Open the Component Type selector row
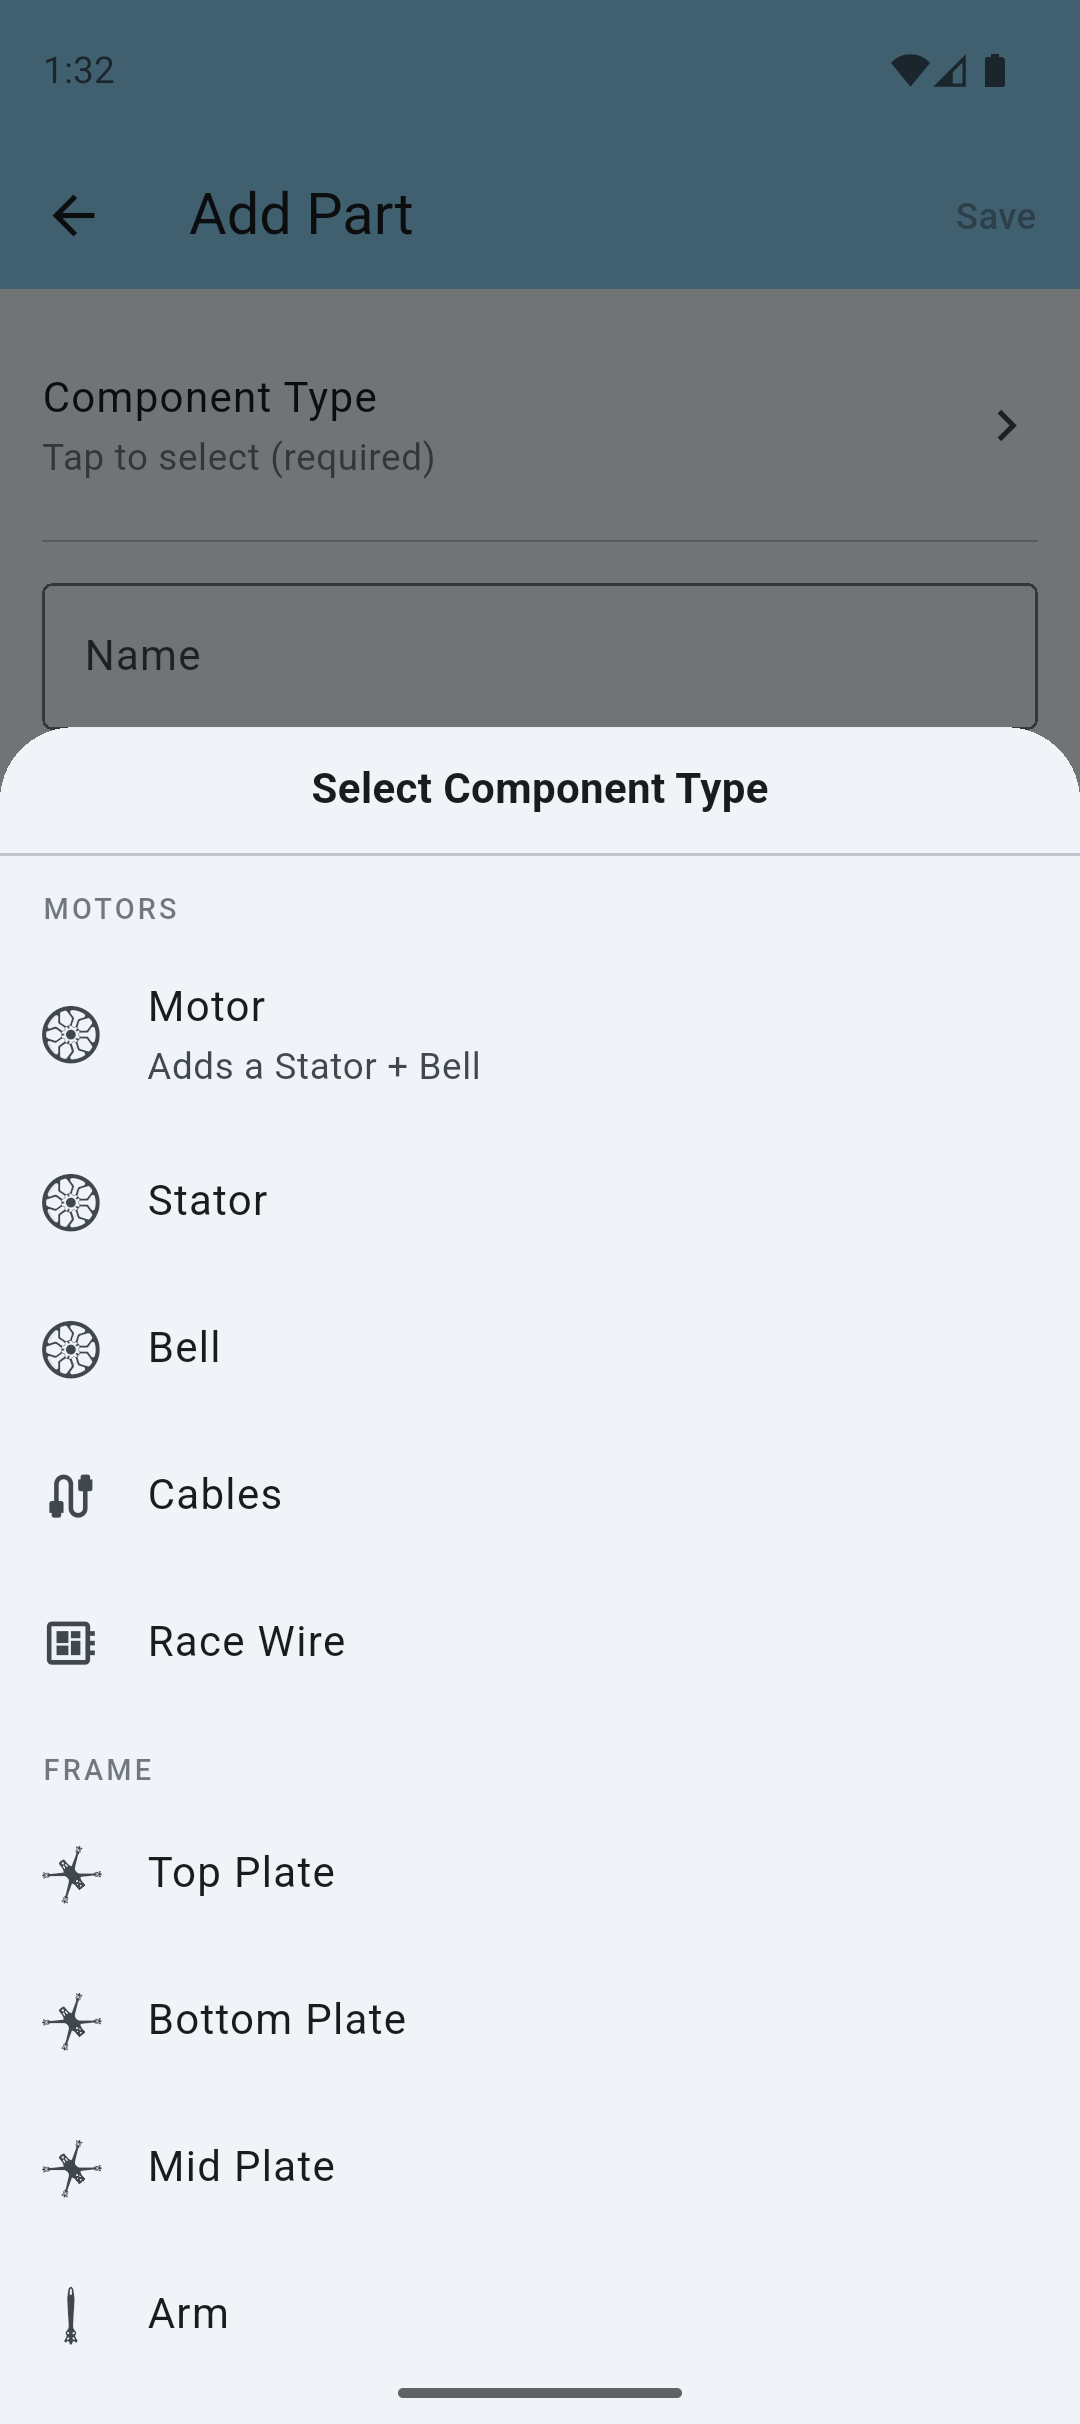This screenshot has width=1080, height=2424. (x=500, y=426)
